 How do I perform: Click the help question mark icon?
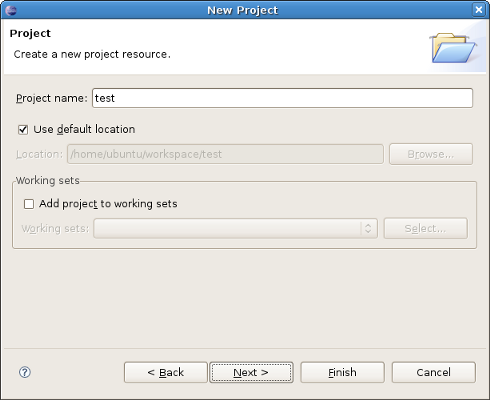tap(25, 372)
